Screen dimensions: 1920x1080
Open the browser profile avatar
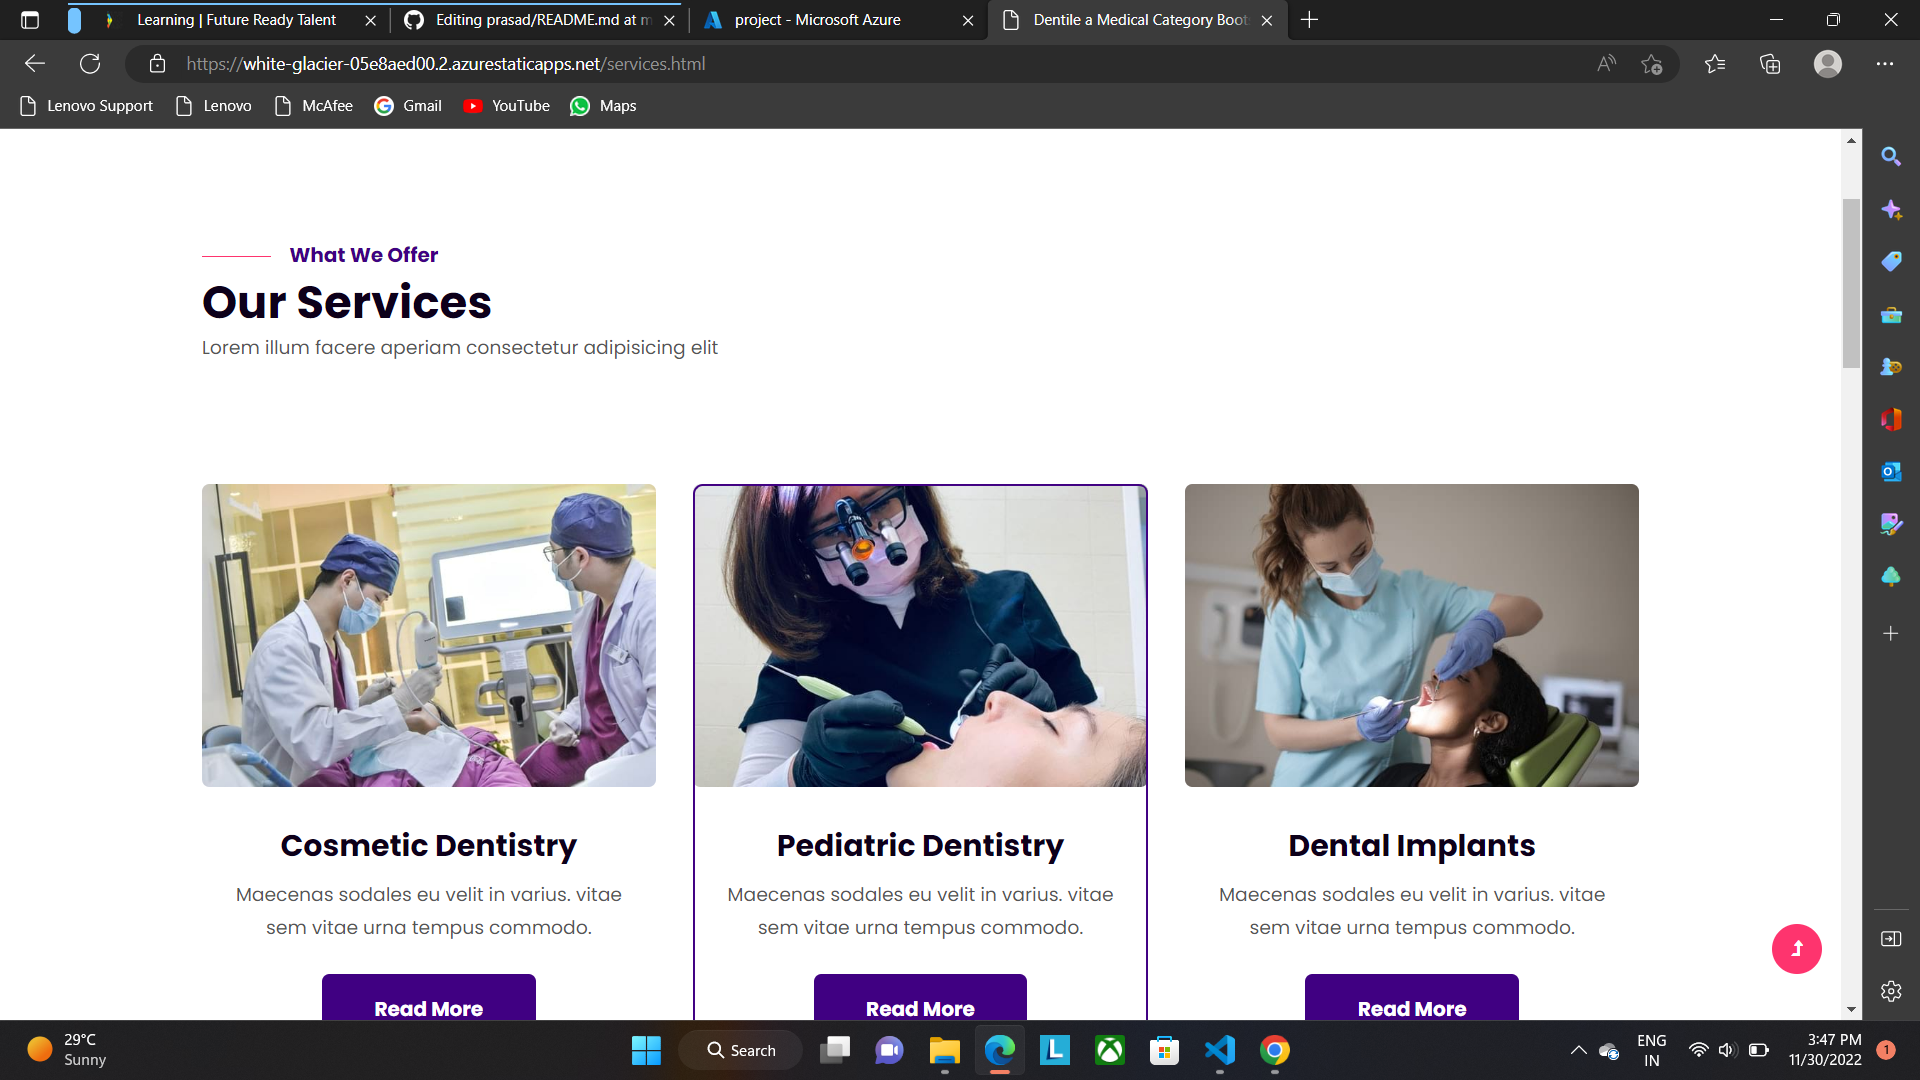tap(1828, 64)
